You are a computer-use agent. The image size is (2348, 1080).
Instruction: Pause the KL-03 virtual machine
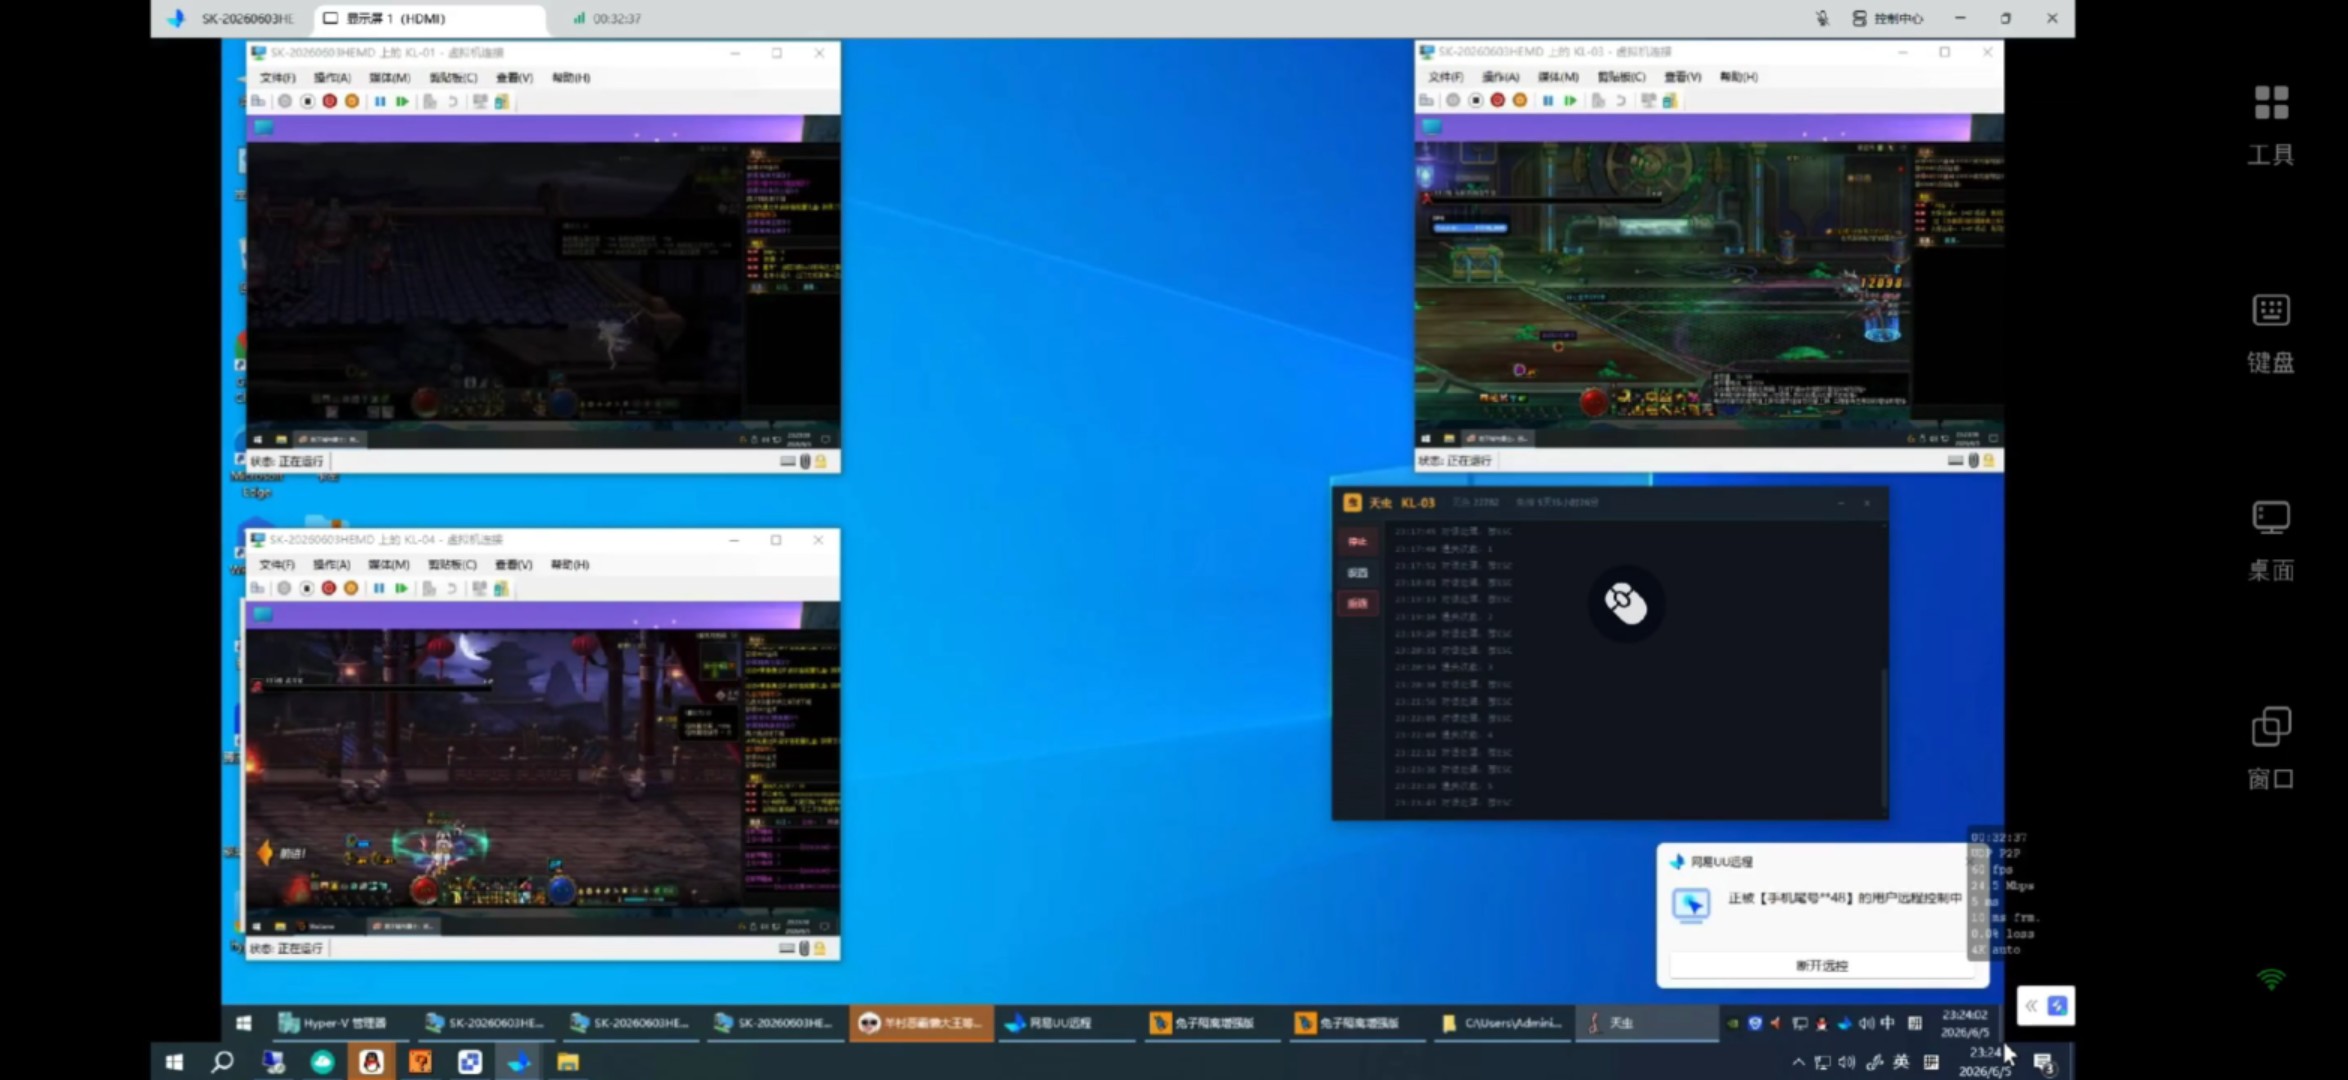(x=1548, y=100)
